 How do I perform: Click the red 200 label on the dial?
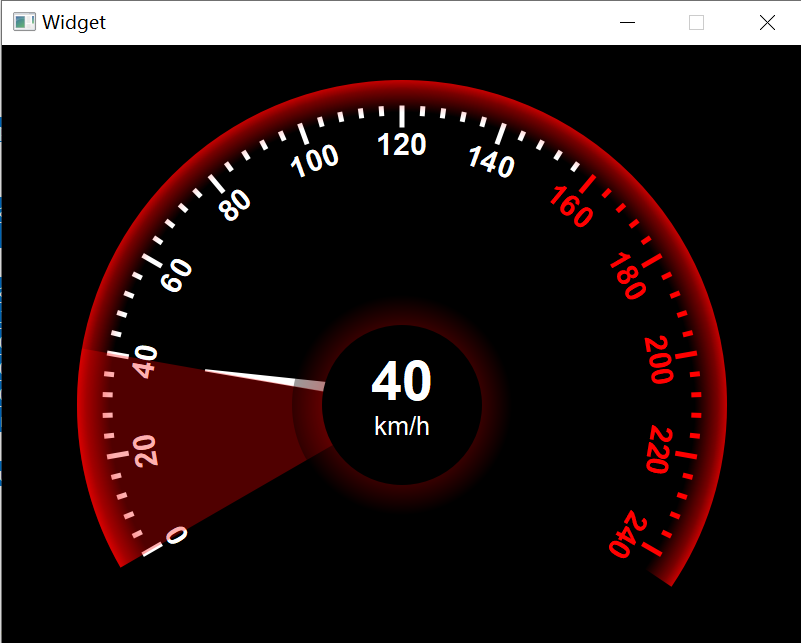point(659,360)
